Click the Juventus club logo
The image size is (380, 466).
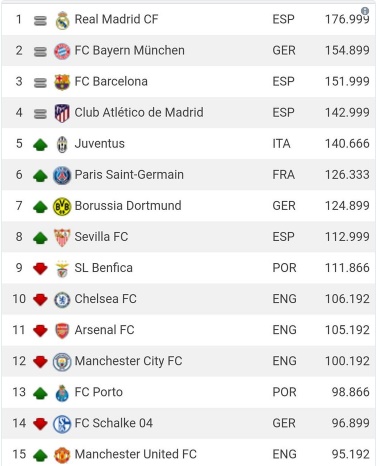62,144
